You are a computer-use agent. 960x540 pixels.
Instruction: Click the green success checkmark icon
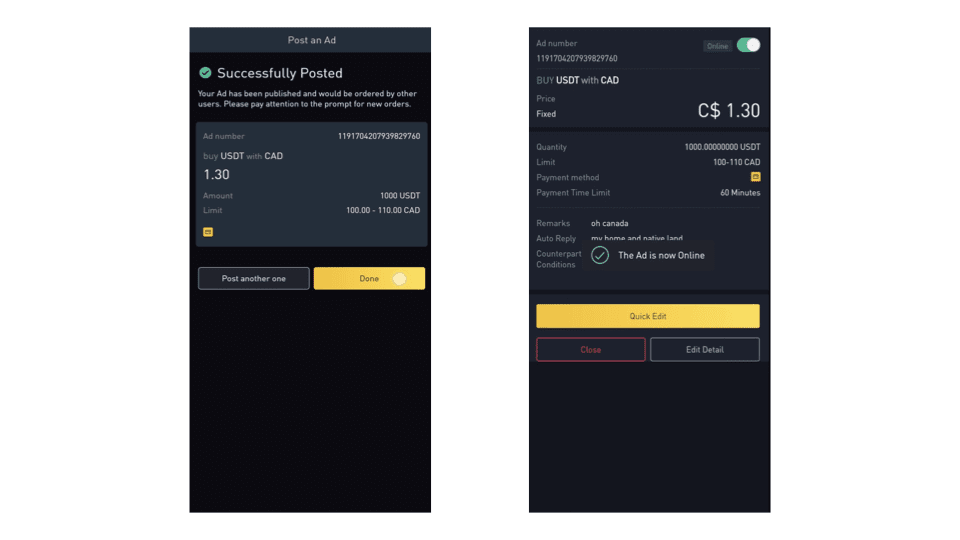205,73
